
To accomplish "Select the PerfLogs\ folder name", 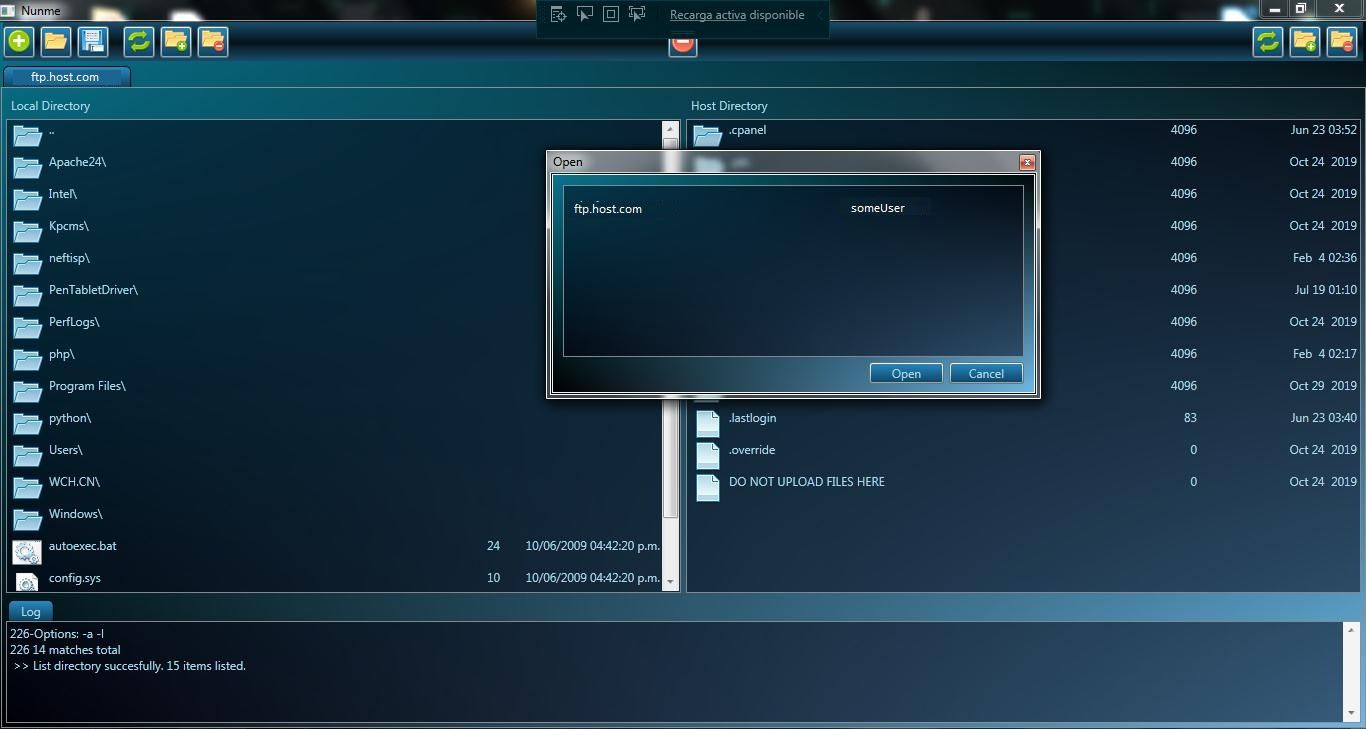I will 74,321.
